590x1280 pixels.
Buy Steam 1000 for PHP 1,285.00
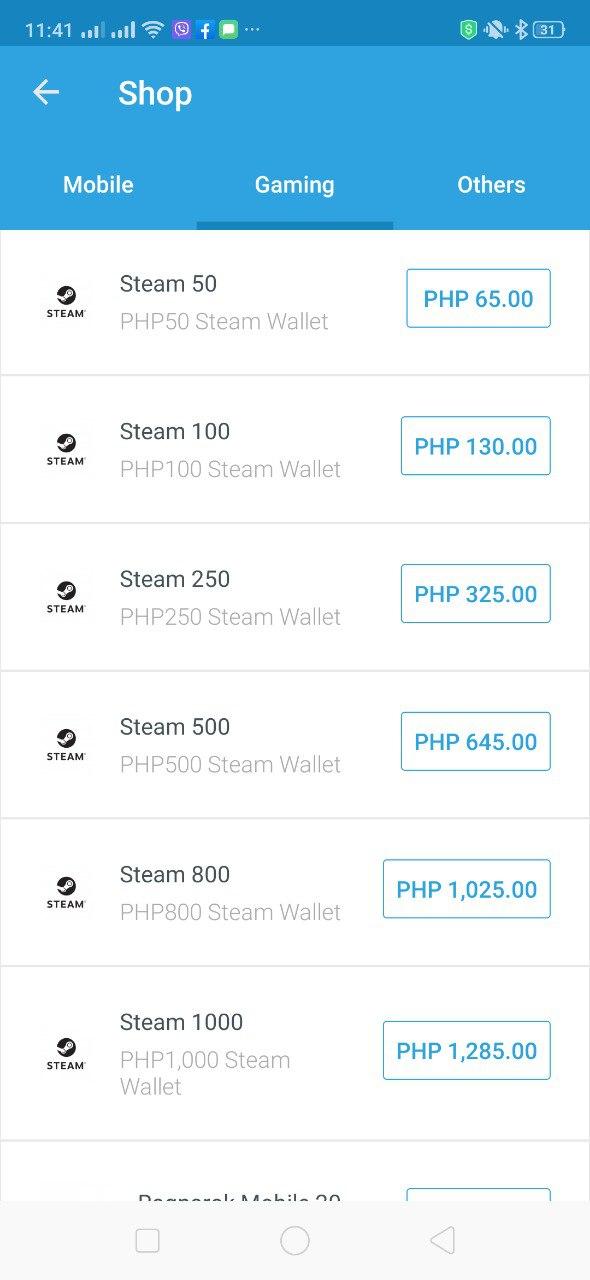466,1050
